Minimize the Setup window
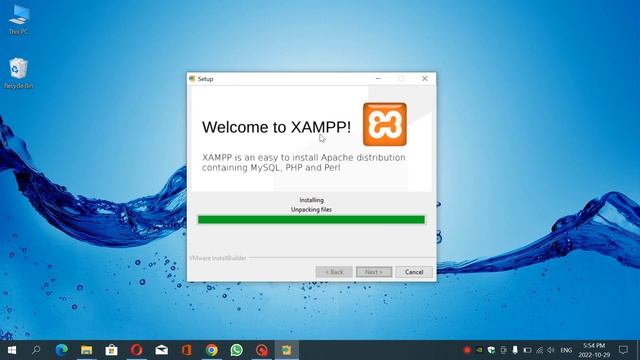 [x=378, y=78]
